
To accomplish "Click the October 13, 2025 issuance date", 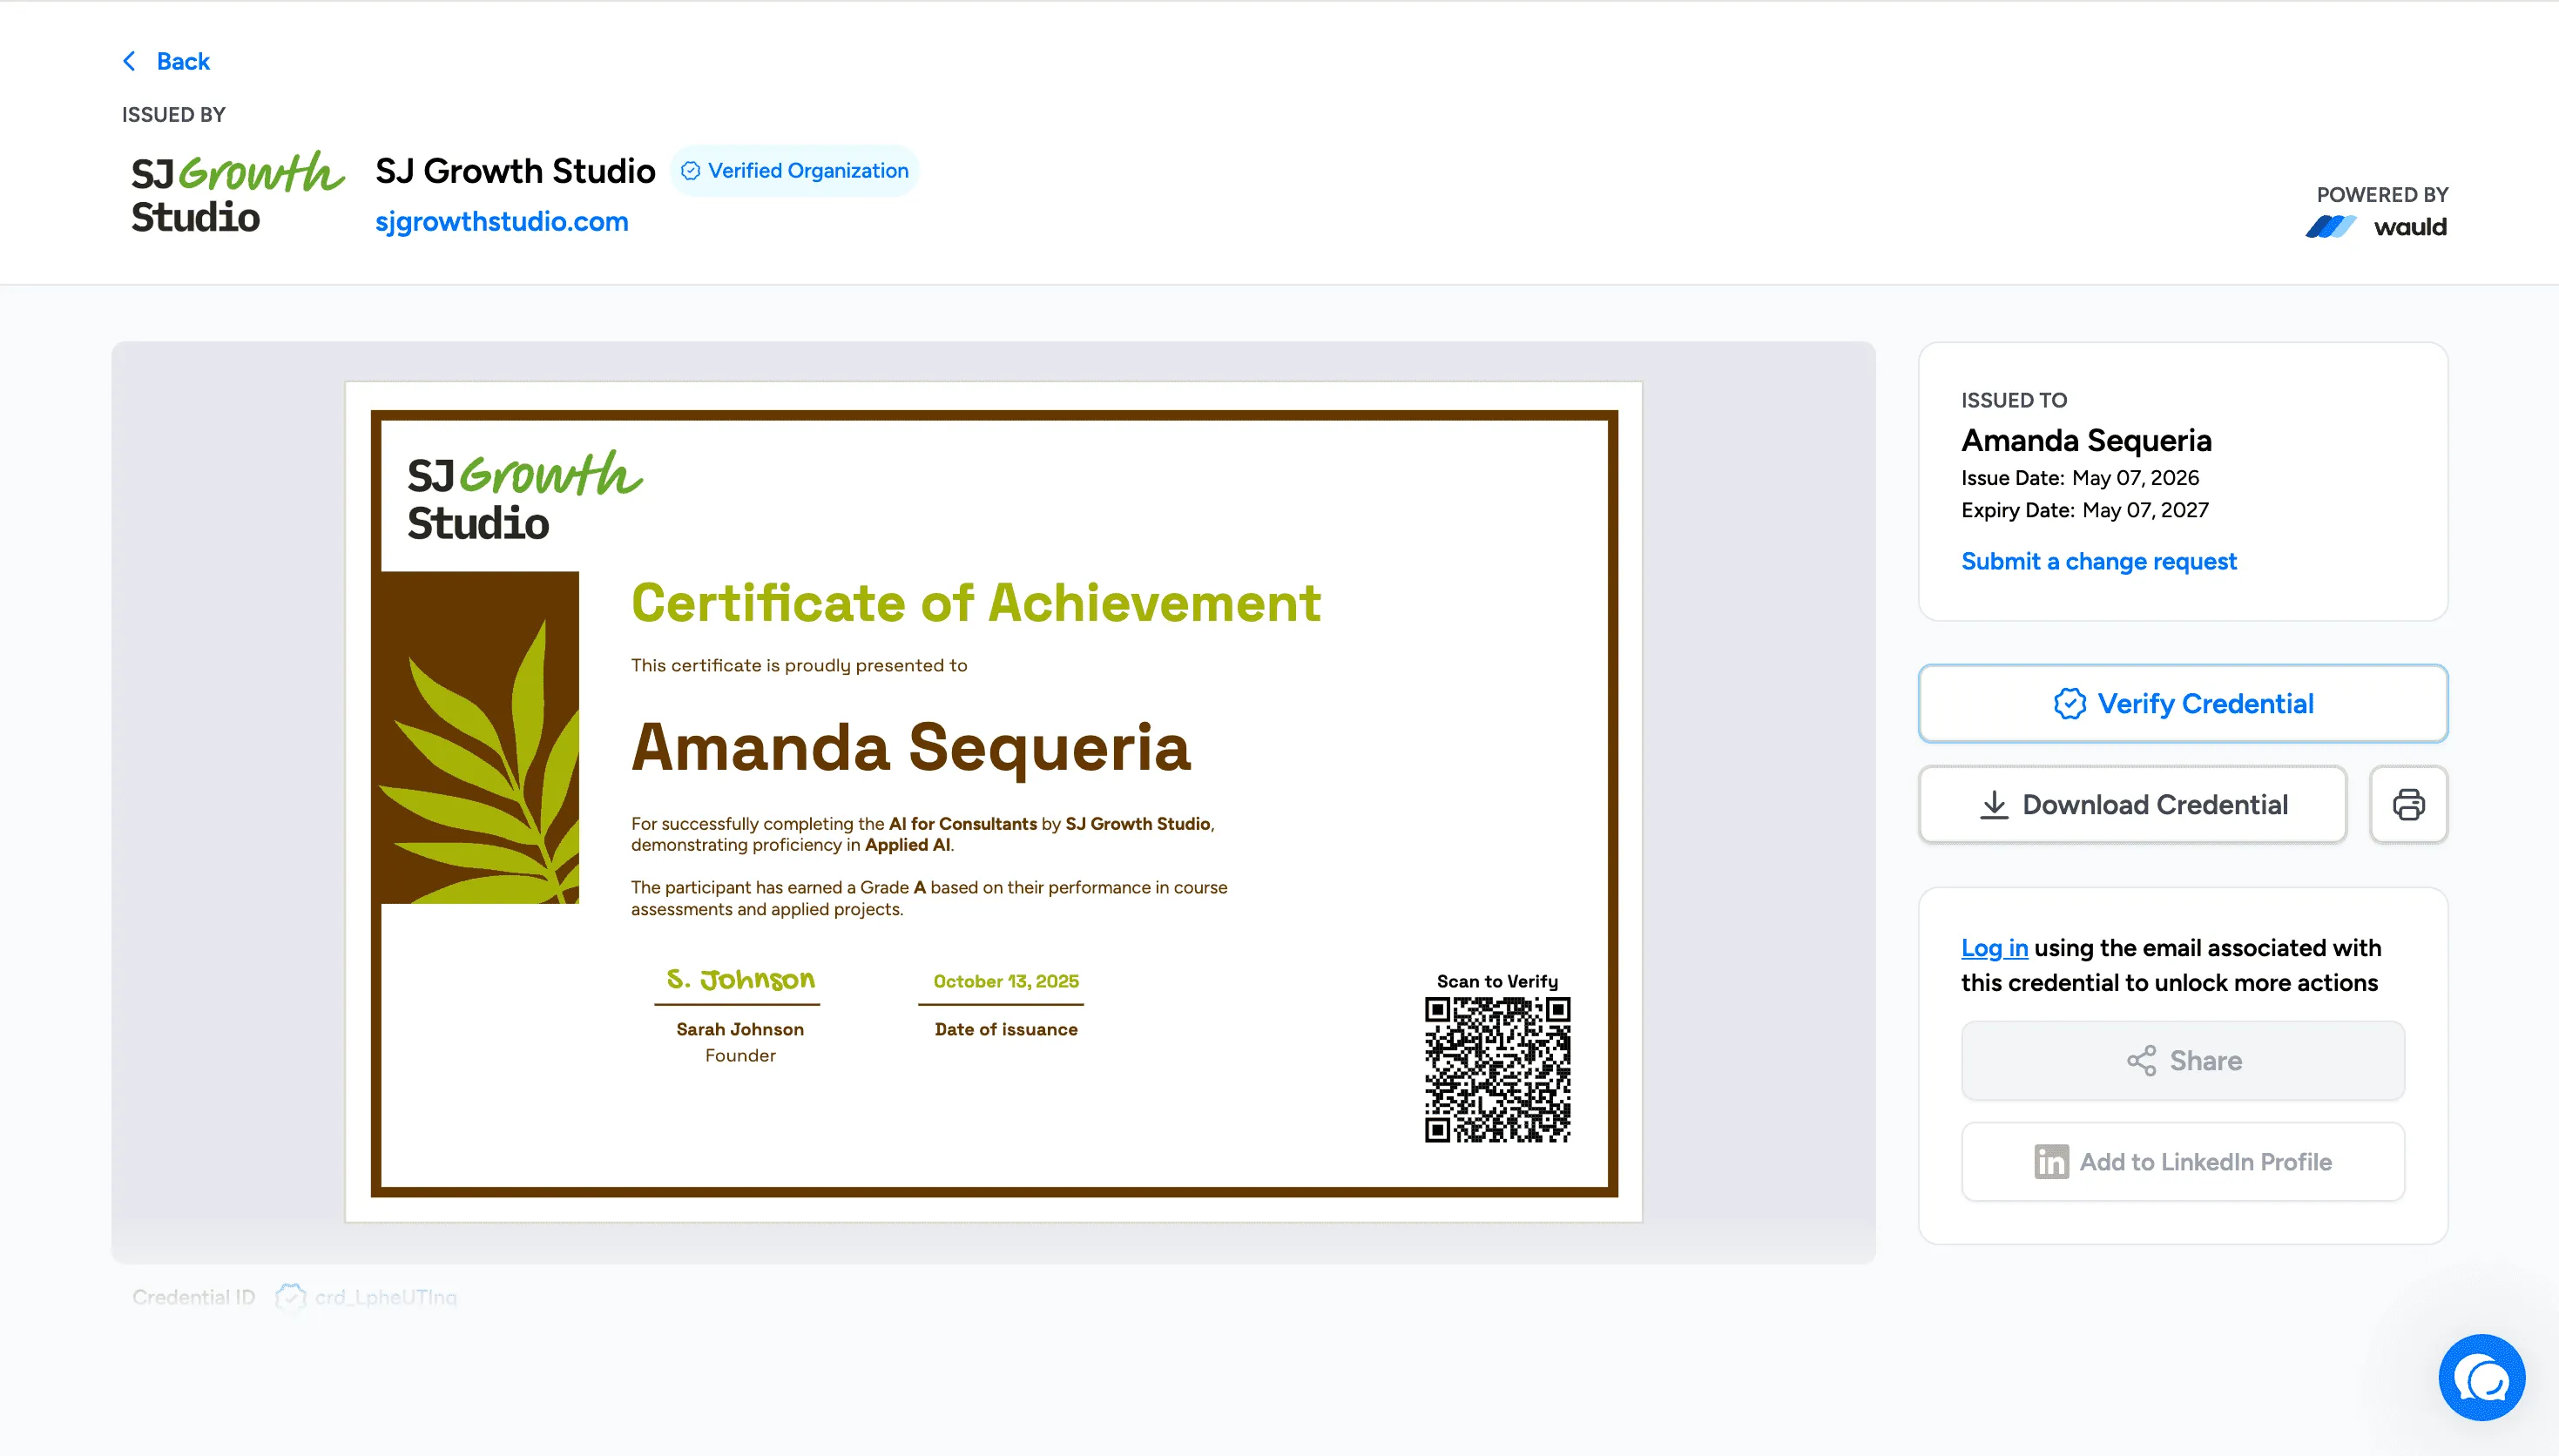I will [x=1006, y=981].
